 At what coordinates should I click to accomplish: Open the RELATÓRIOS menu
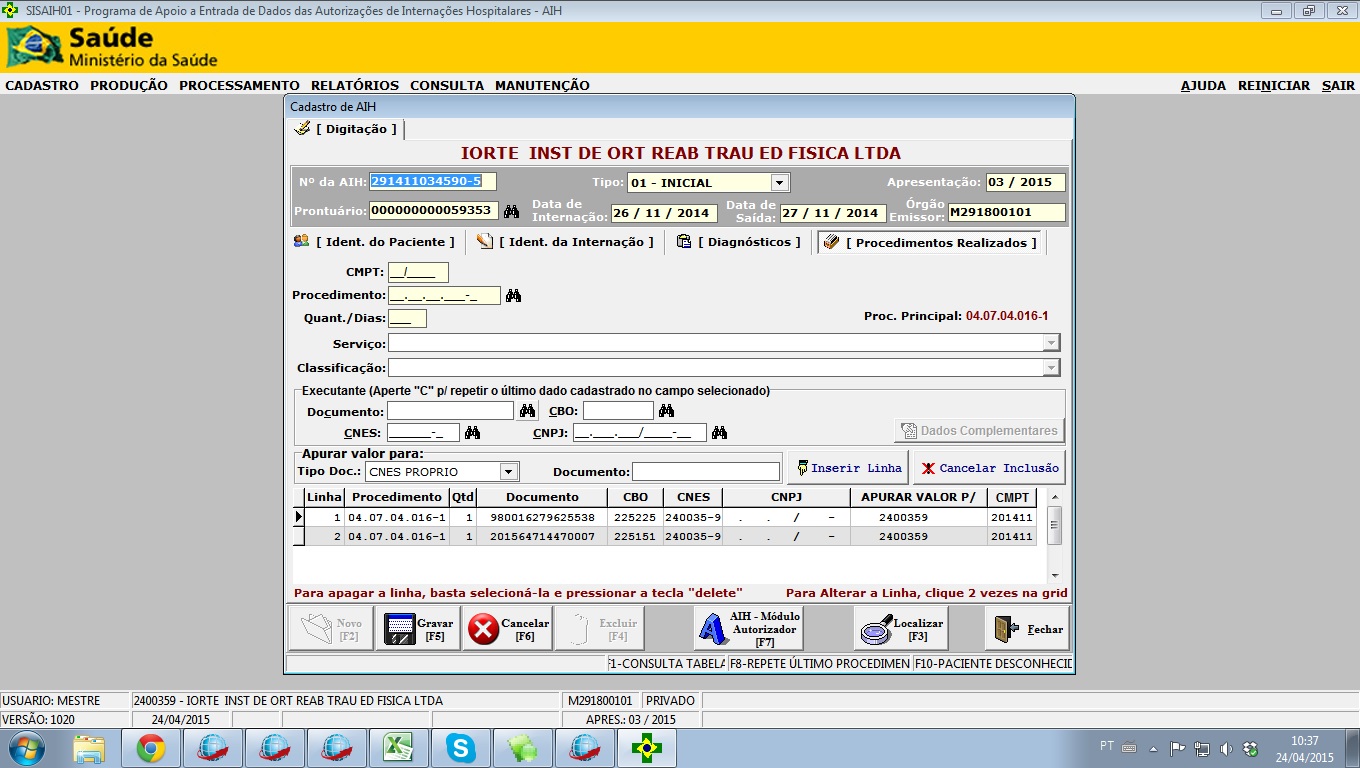click(x=354, y=86)
